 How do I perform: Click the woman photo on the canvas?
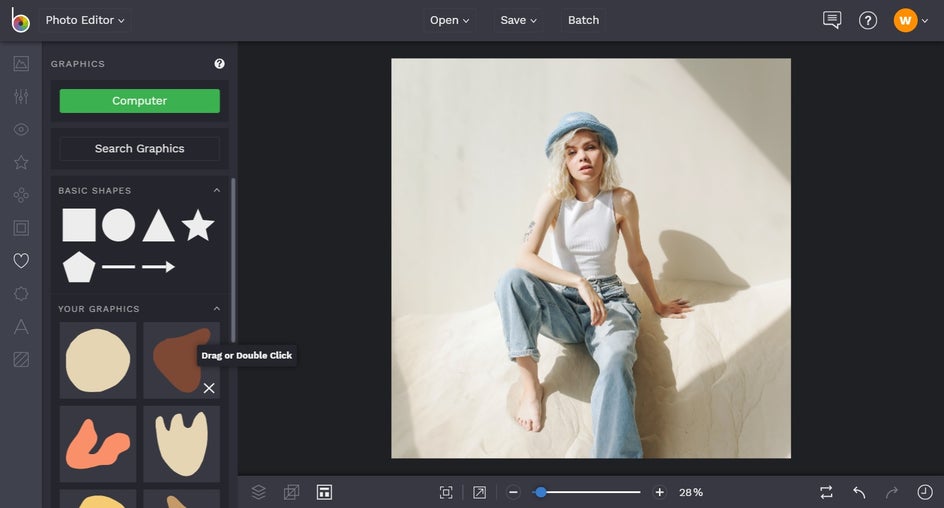[x=591, y=258]
